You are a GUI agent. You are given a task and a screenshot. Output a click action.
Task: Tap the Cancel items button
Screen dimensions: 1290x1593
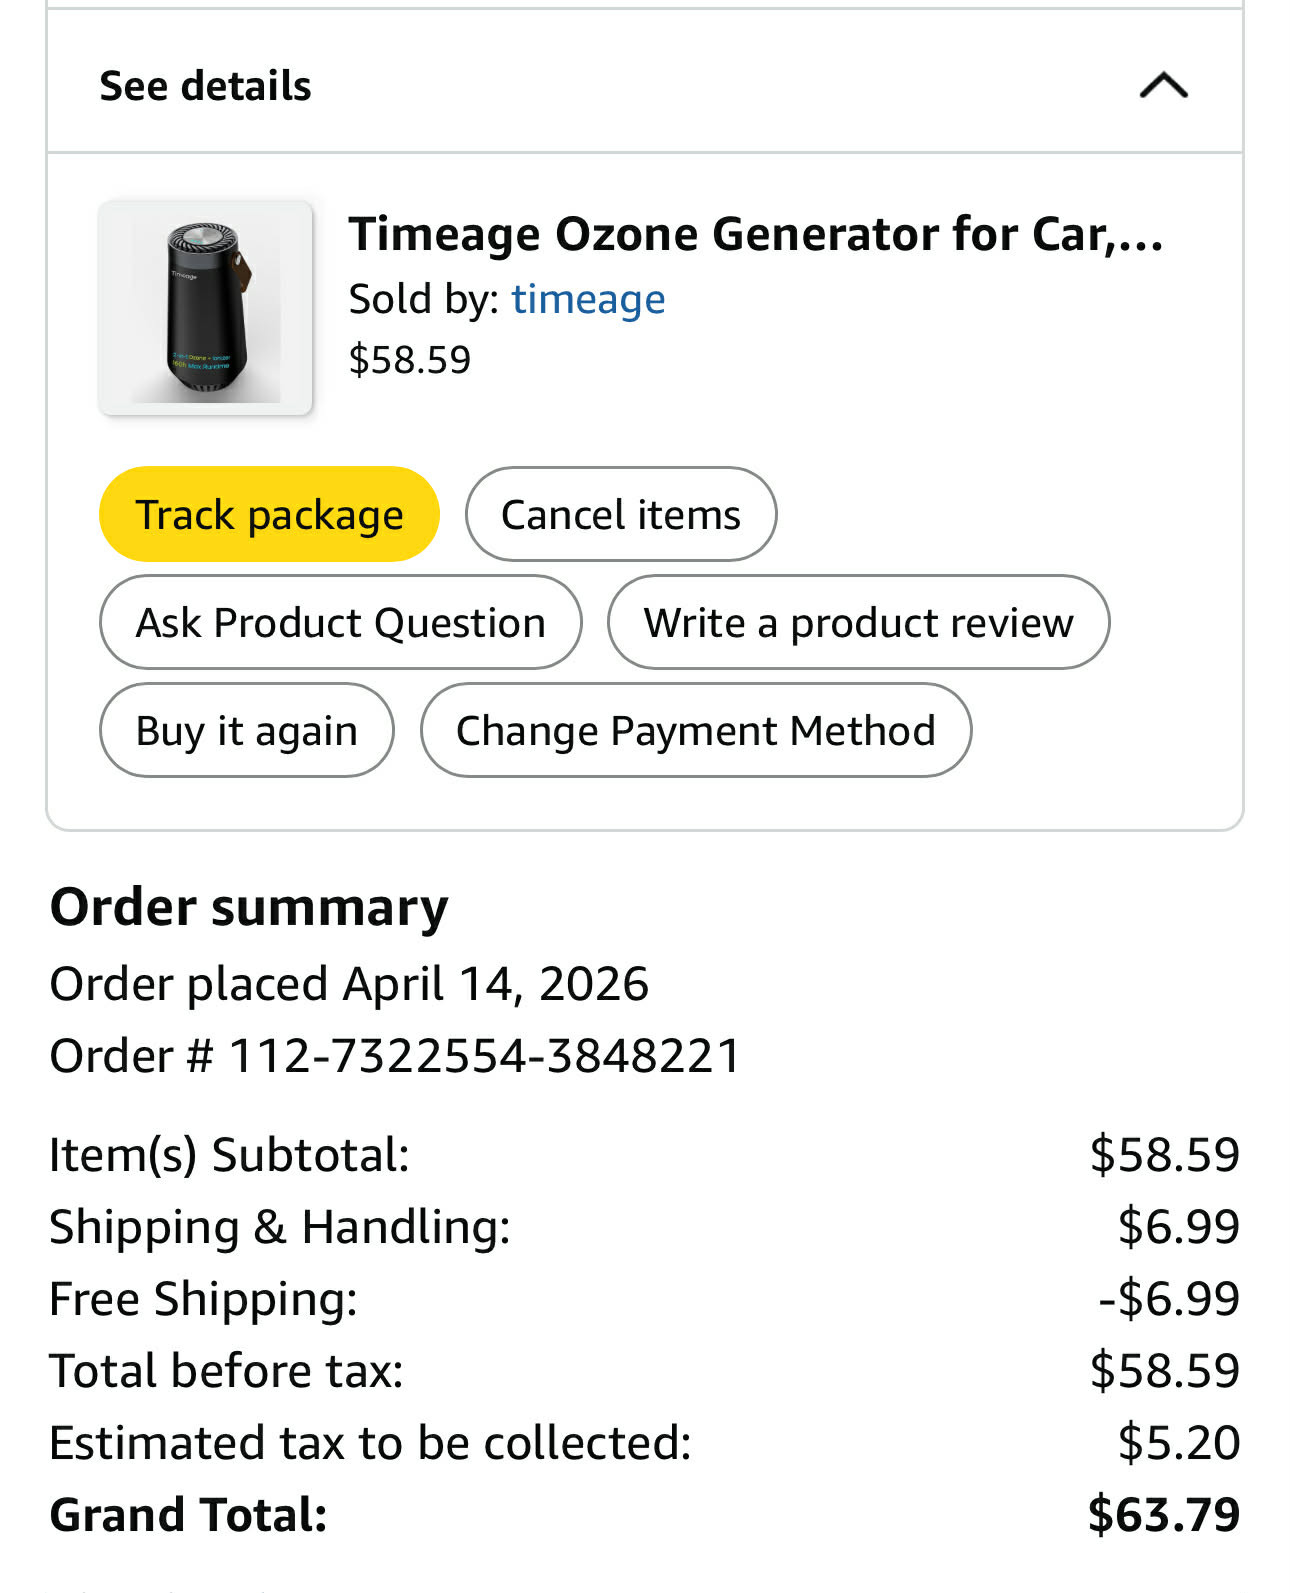620,515
